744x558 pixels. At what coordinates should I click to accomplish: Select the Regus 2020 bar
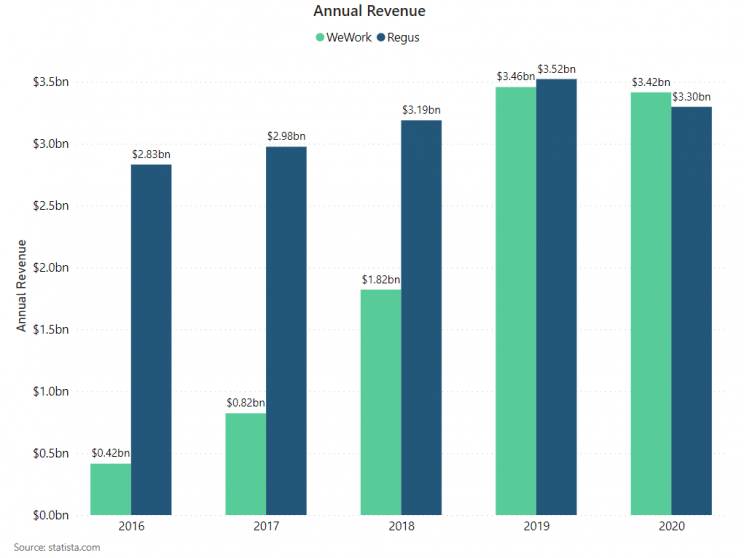(691, 311)
